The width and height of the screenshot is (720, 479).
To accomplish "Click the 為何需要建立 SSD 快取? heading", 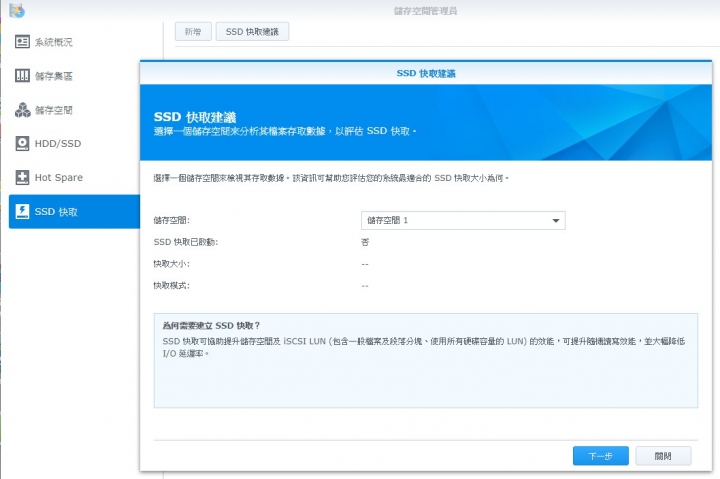I will (x=211, y=326).
